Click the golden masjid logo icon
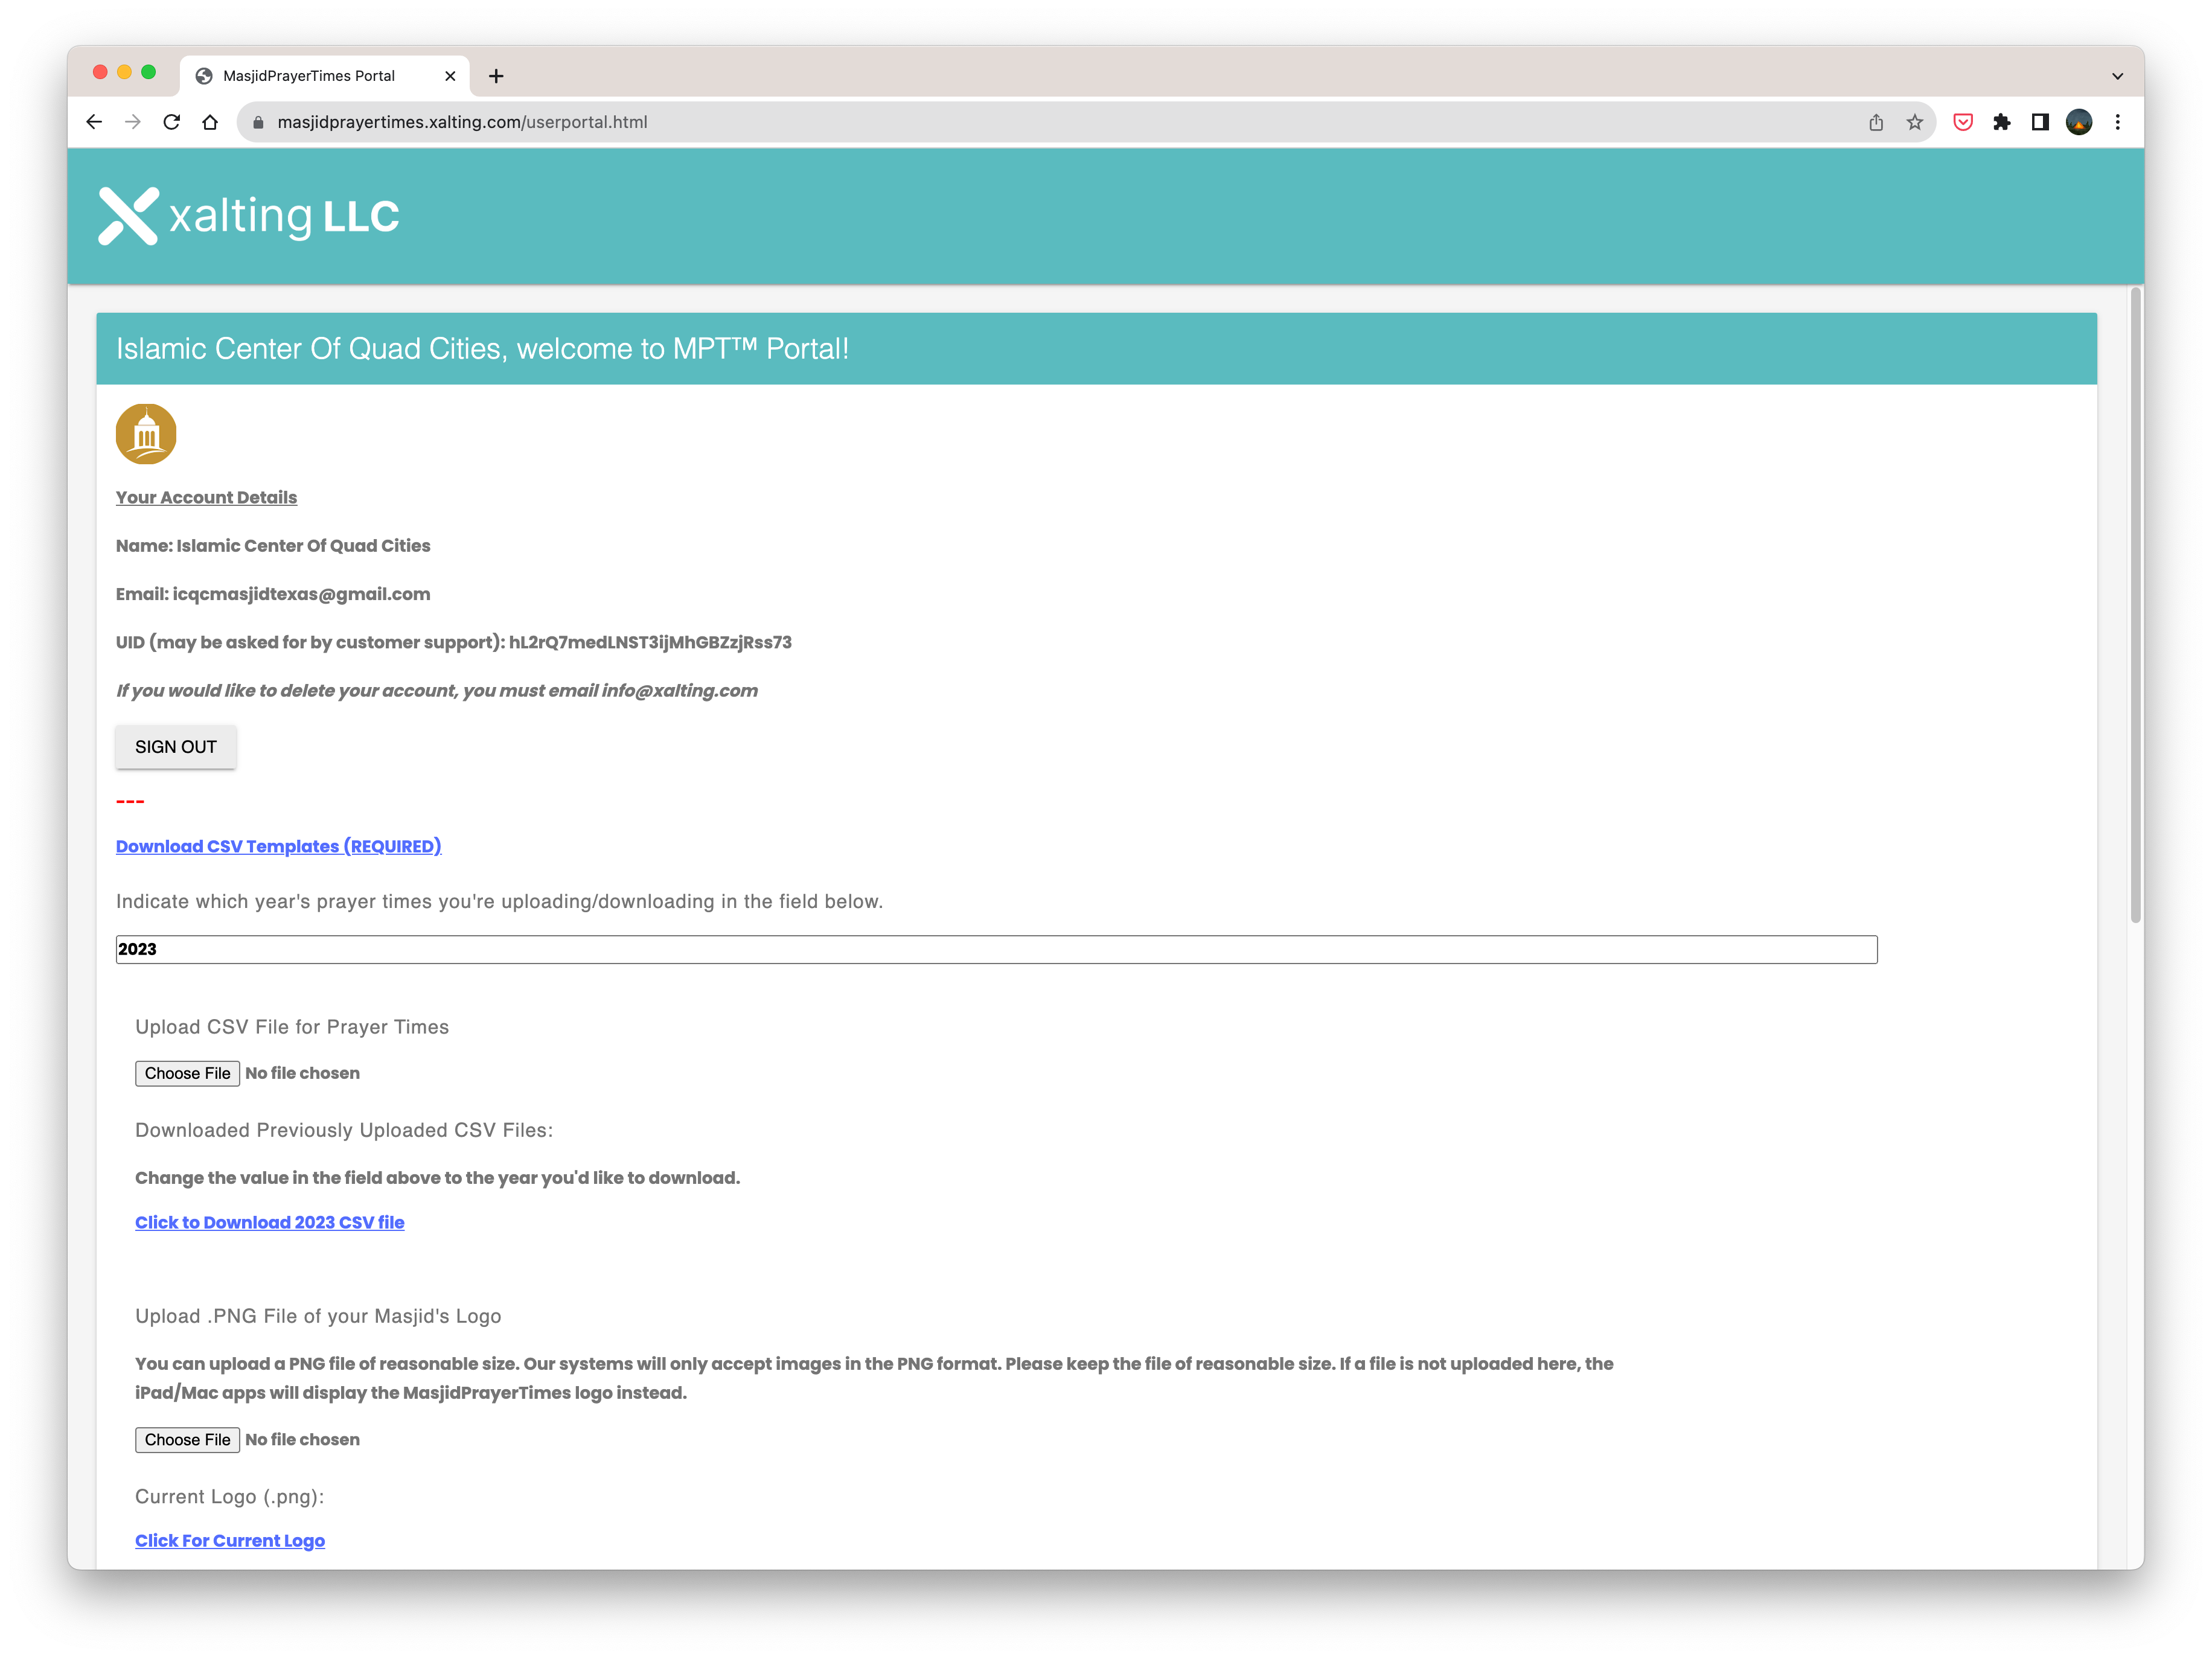The image size is (2212, 1659). coord(146,434)
